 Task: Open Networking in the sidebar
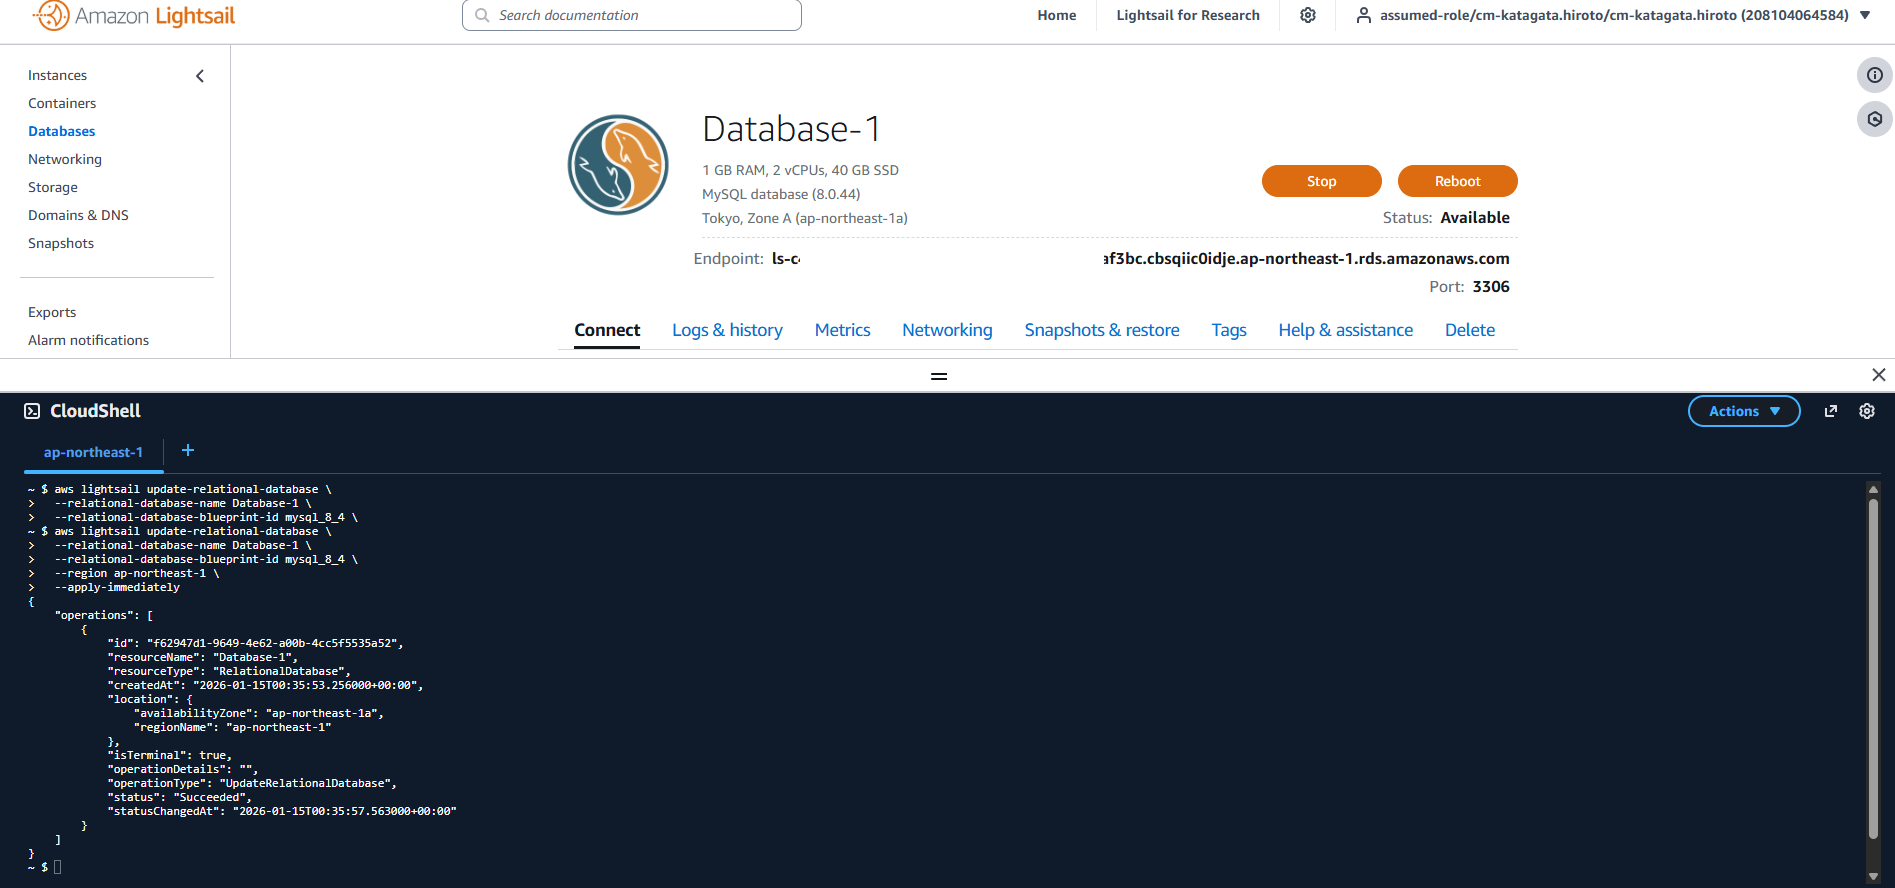pos(65,159)
